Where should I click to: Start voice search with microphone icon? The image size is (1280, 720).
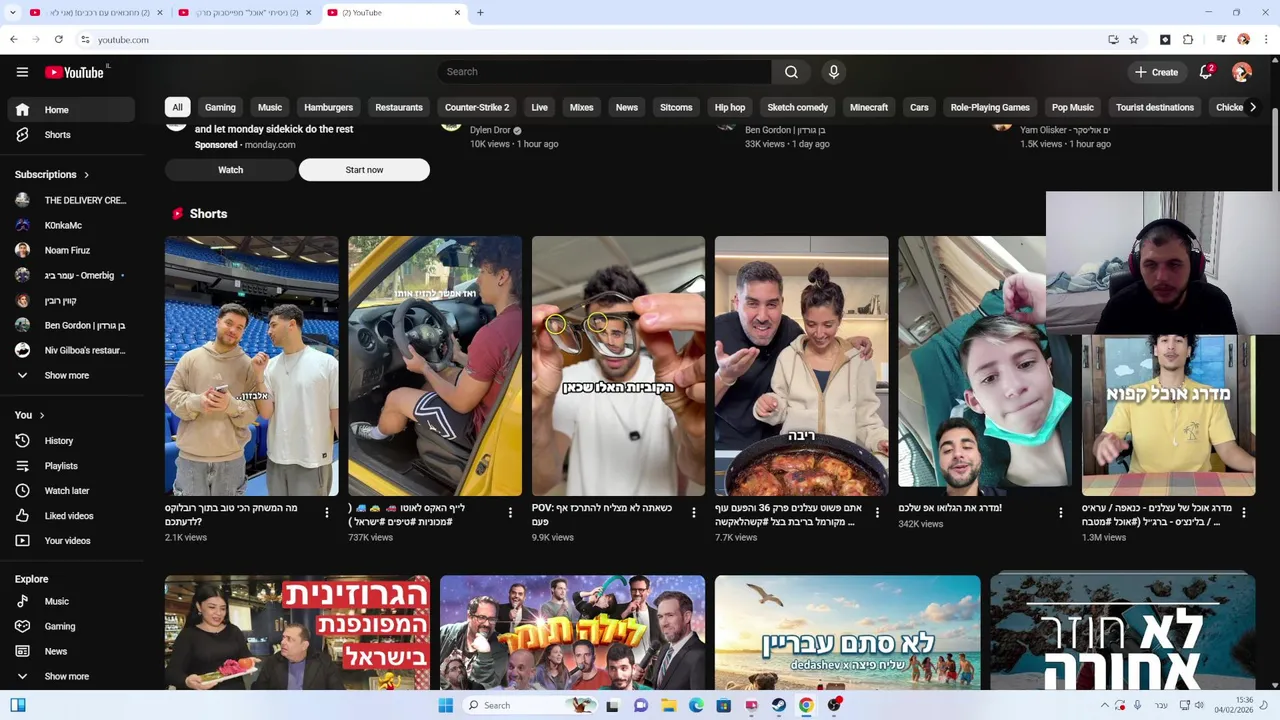833,72
